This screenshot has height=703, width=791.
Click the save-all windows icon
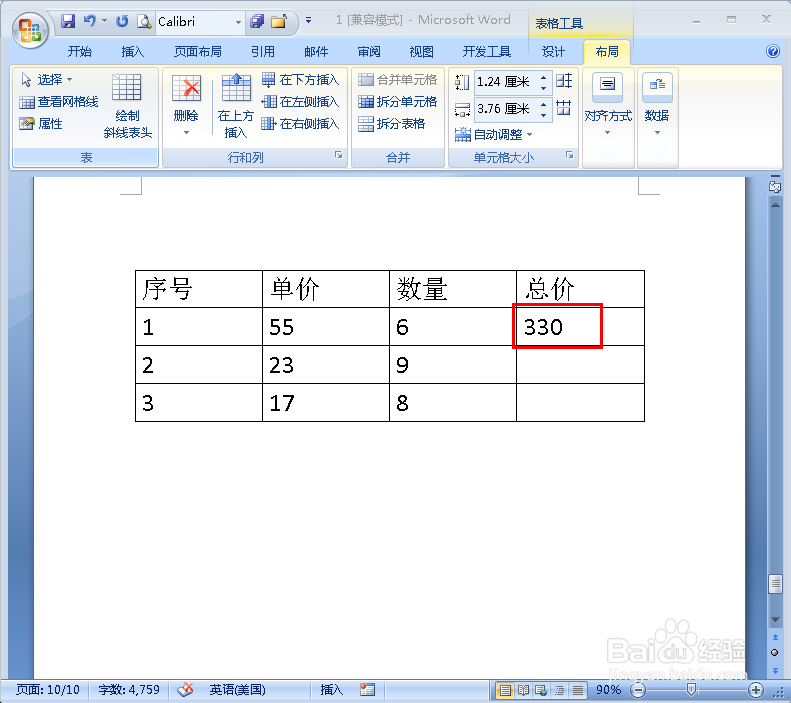(x=257, y=21)
